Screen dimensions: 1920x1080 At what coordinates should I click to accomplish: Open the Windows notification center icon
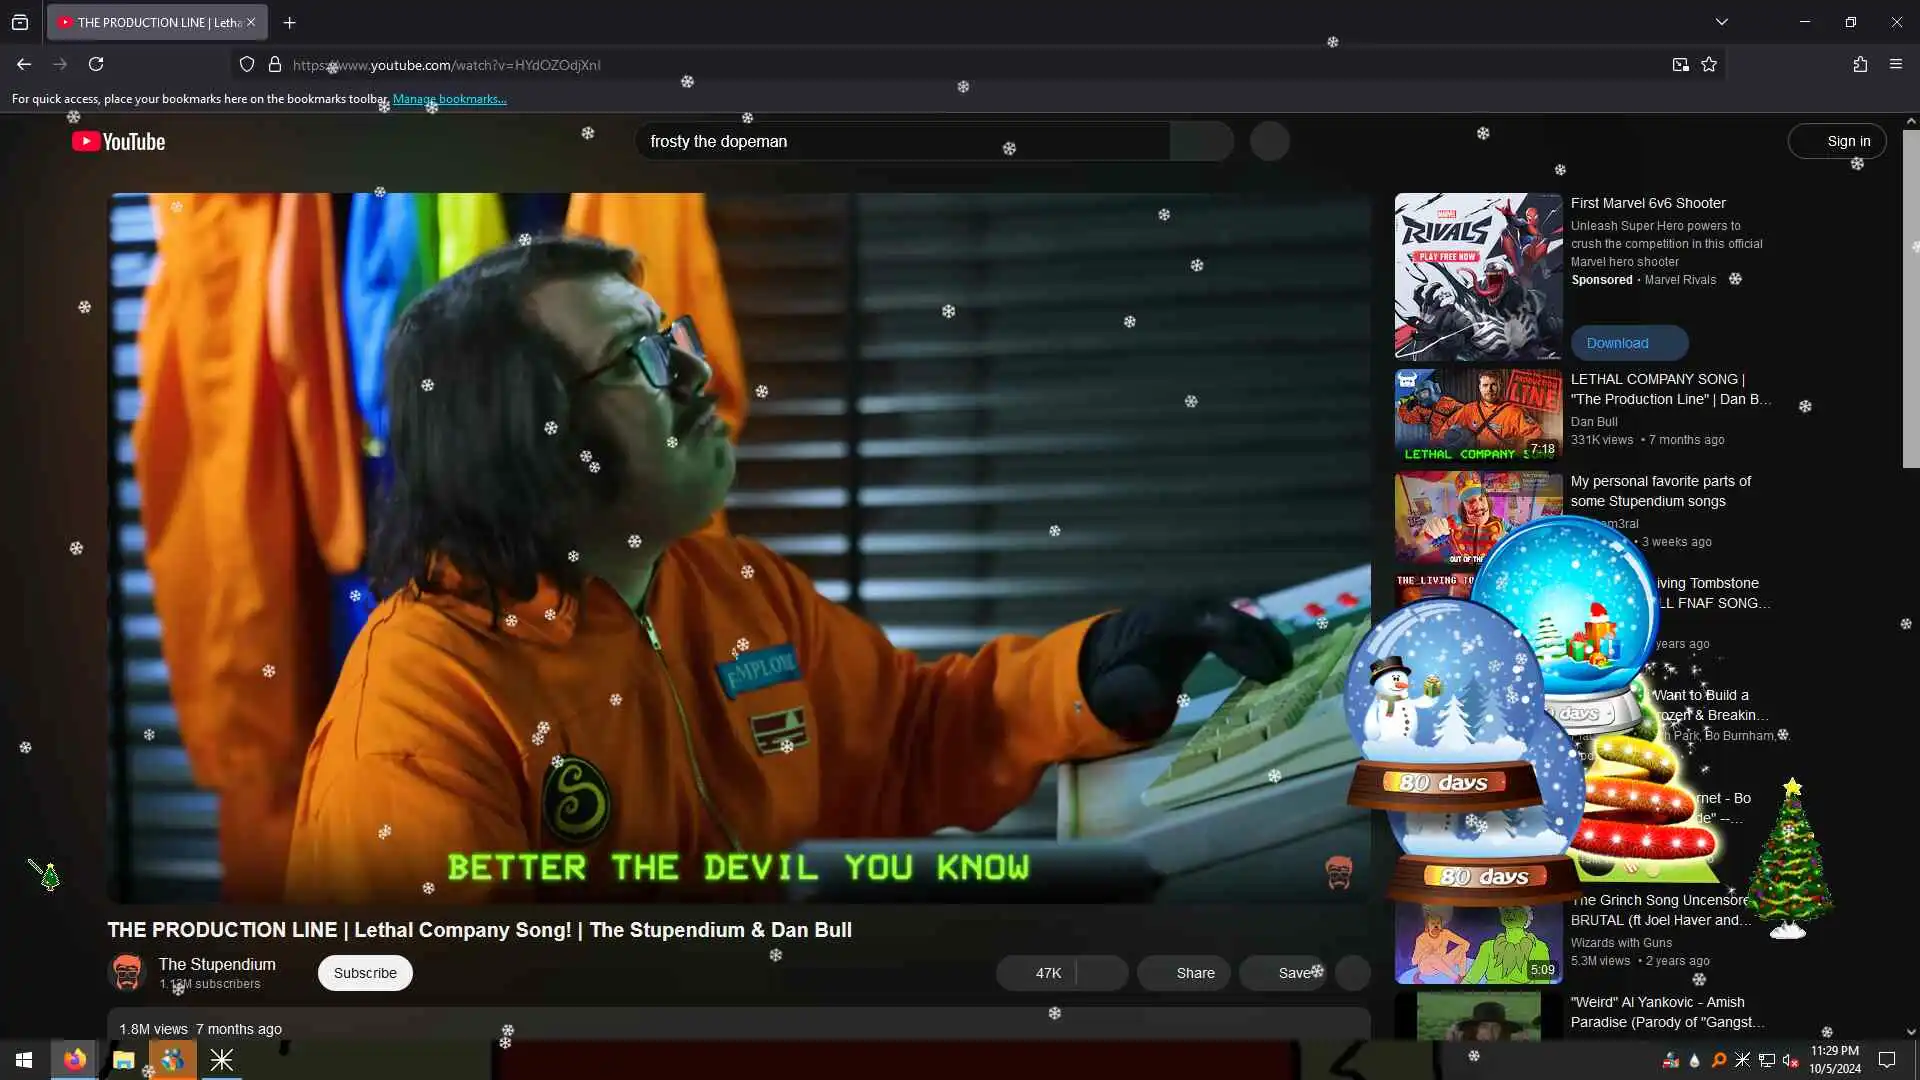coord(1887,1060)
